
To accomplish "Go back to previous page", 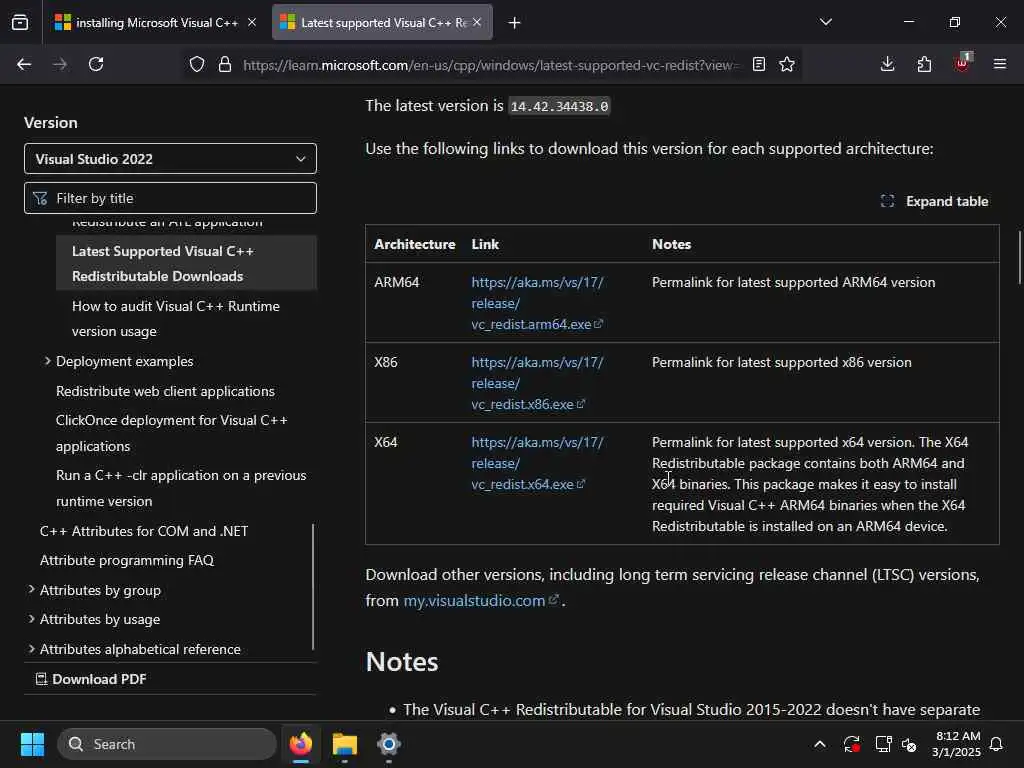I will [x=24, y=64].
